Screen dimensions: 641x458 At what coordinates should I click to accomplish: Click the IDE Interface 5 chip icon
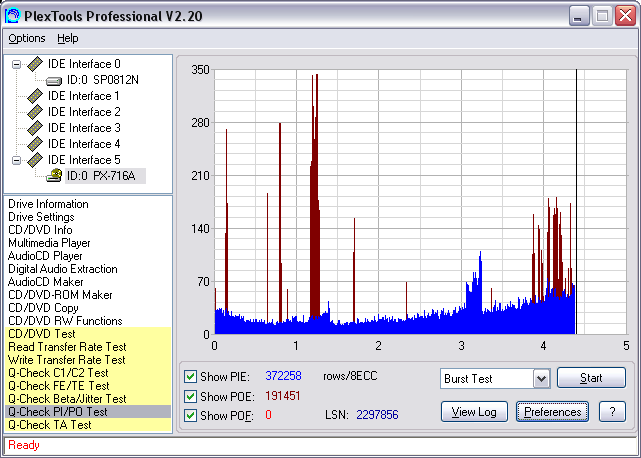[x=35, y=159]
